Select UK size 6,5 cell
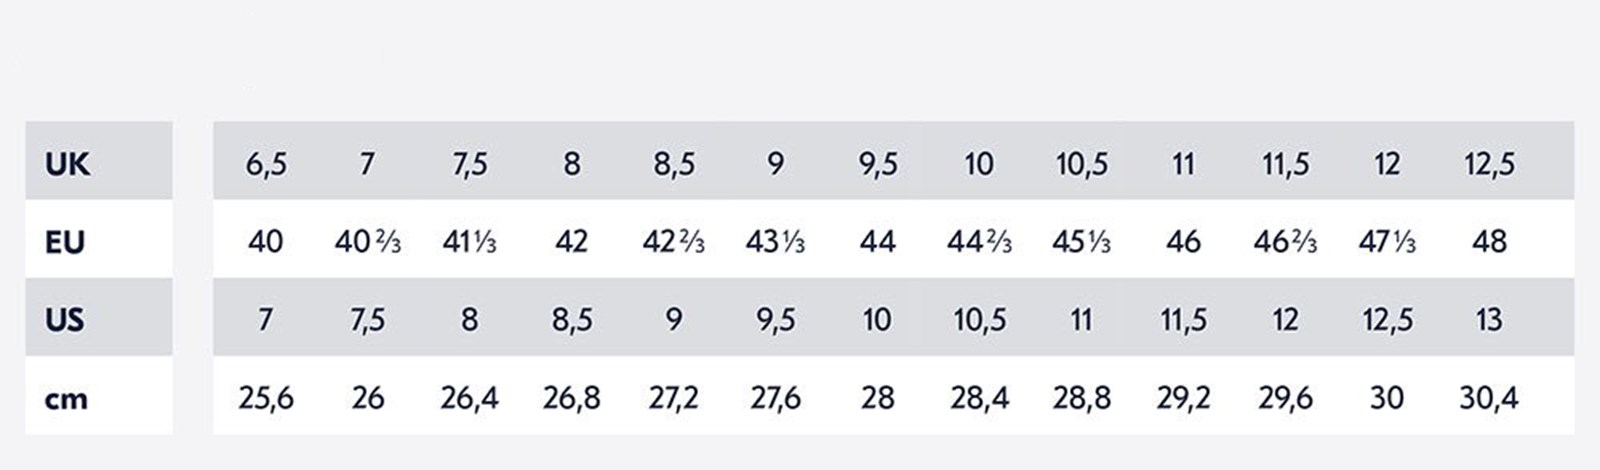This screenshot has height=470, width=1600. click(266, 164)
